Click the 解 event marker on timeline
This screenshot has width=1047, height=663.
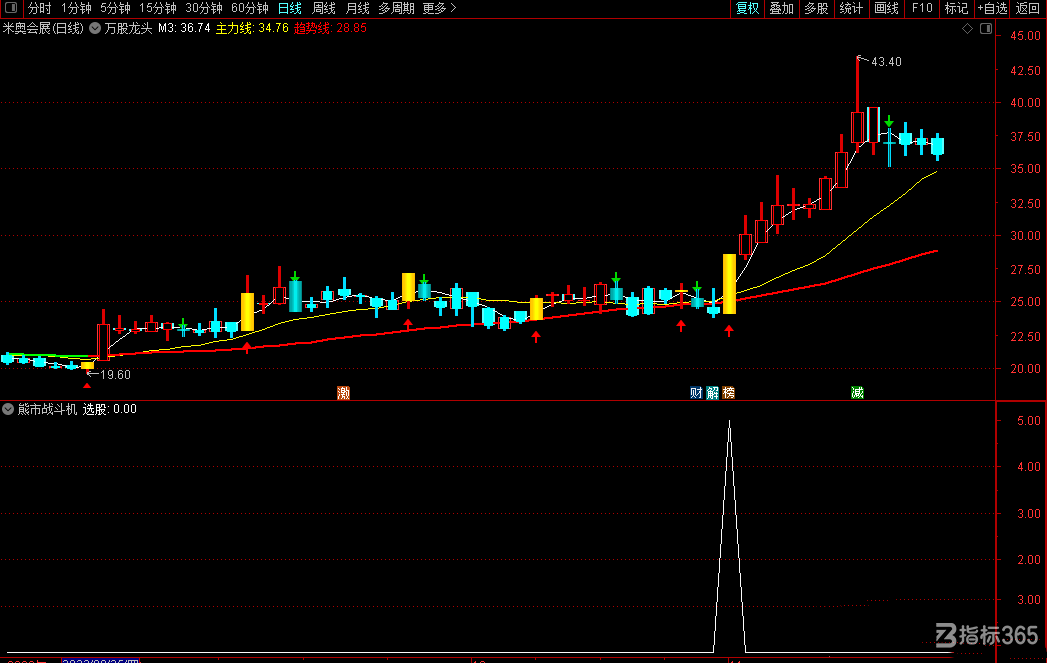click(712, 393)
